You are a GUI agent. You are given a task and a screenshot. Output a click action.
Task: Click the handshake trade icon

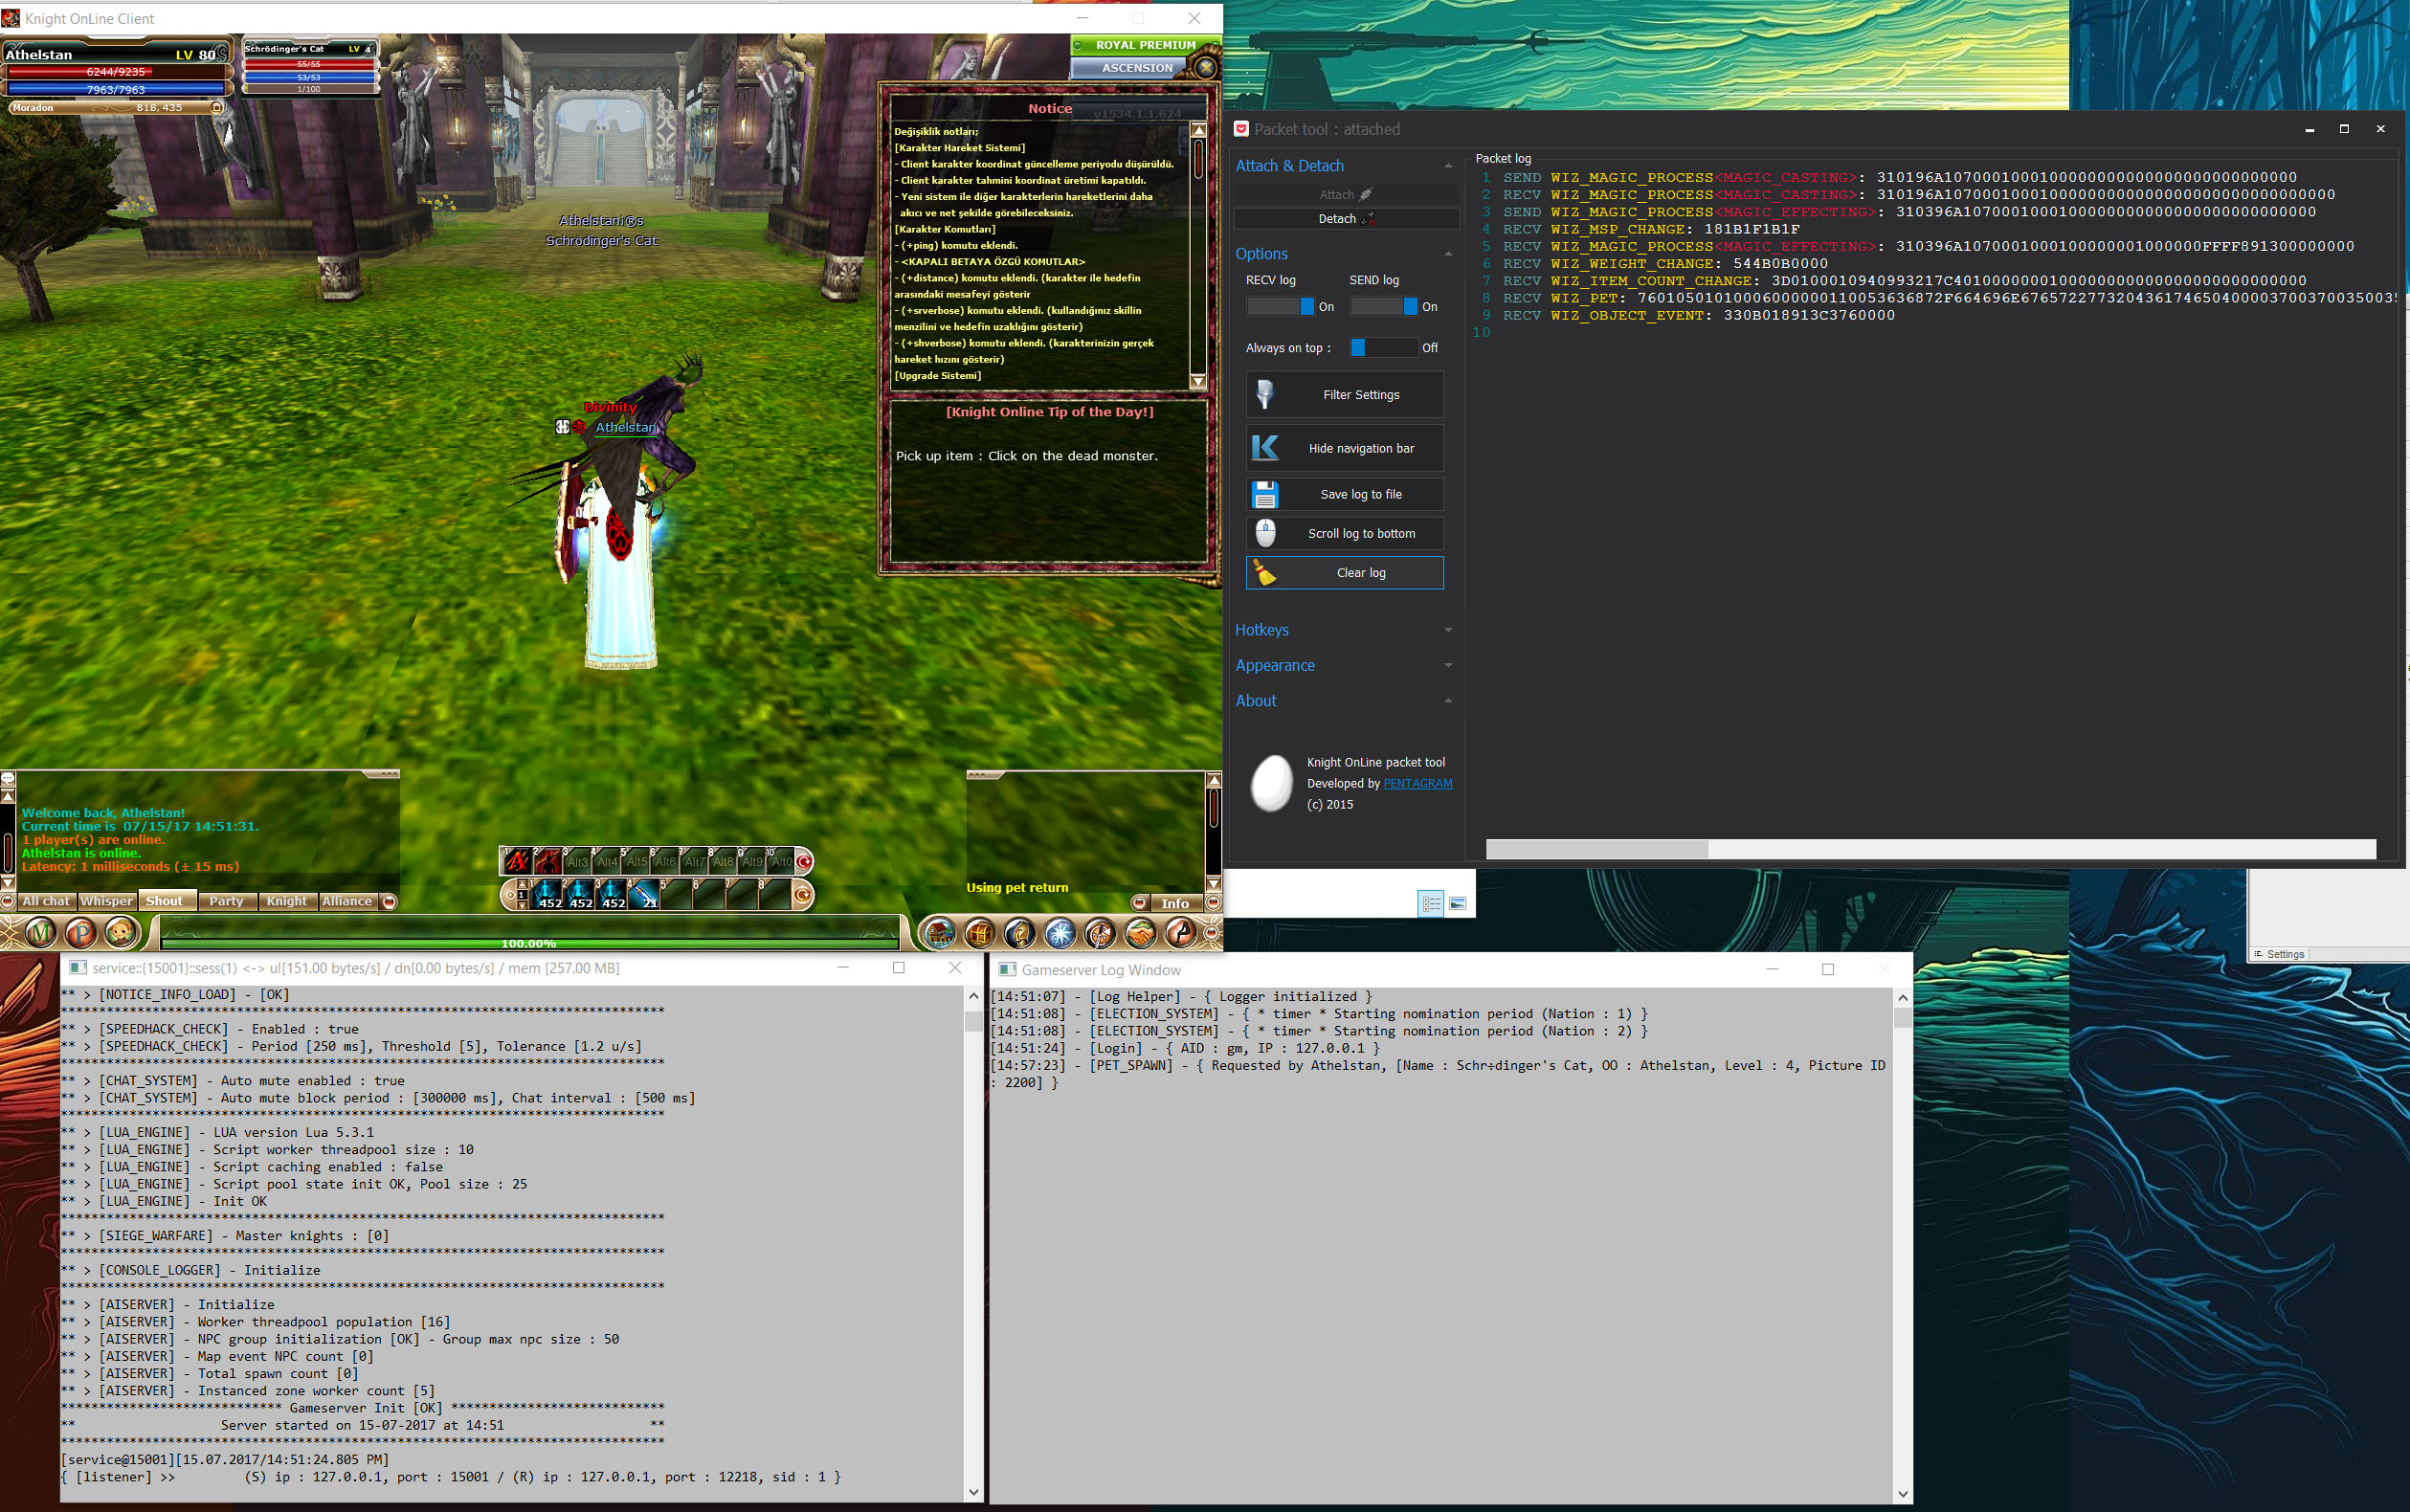[x=1140, y=933]
